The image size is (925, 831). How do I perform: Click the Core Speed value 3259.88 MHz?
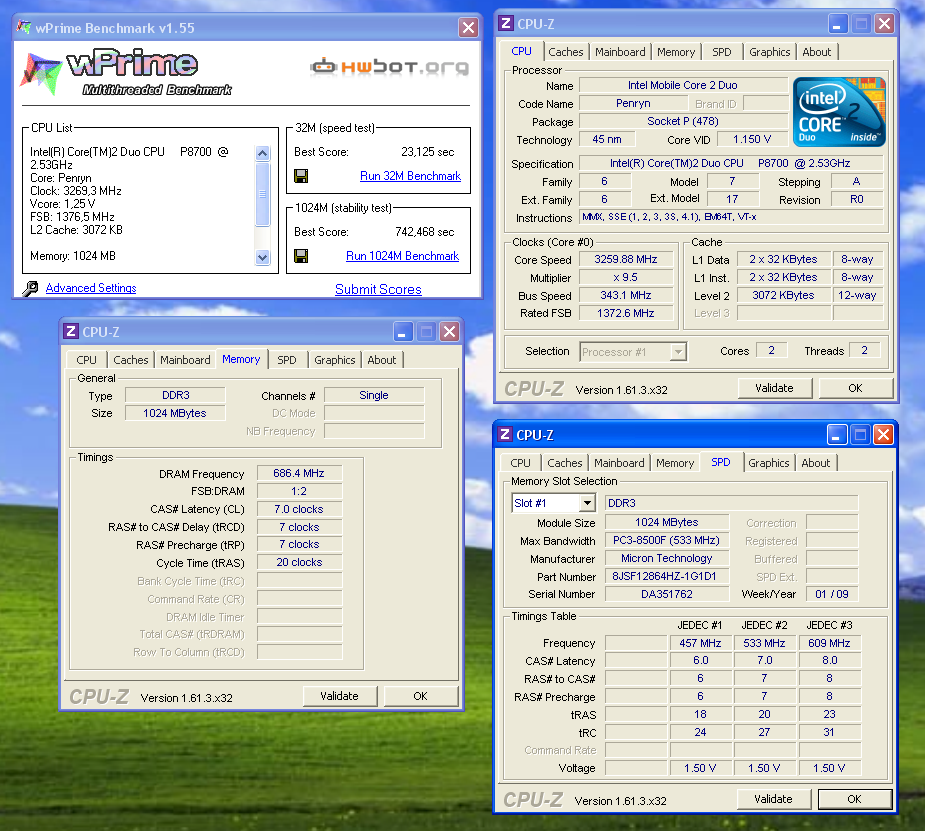[x=626, y=259]
